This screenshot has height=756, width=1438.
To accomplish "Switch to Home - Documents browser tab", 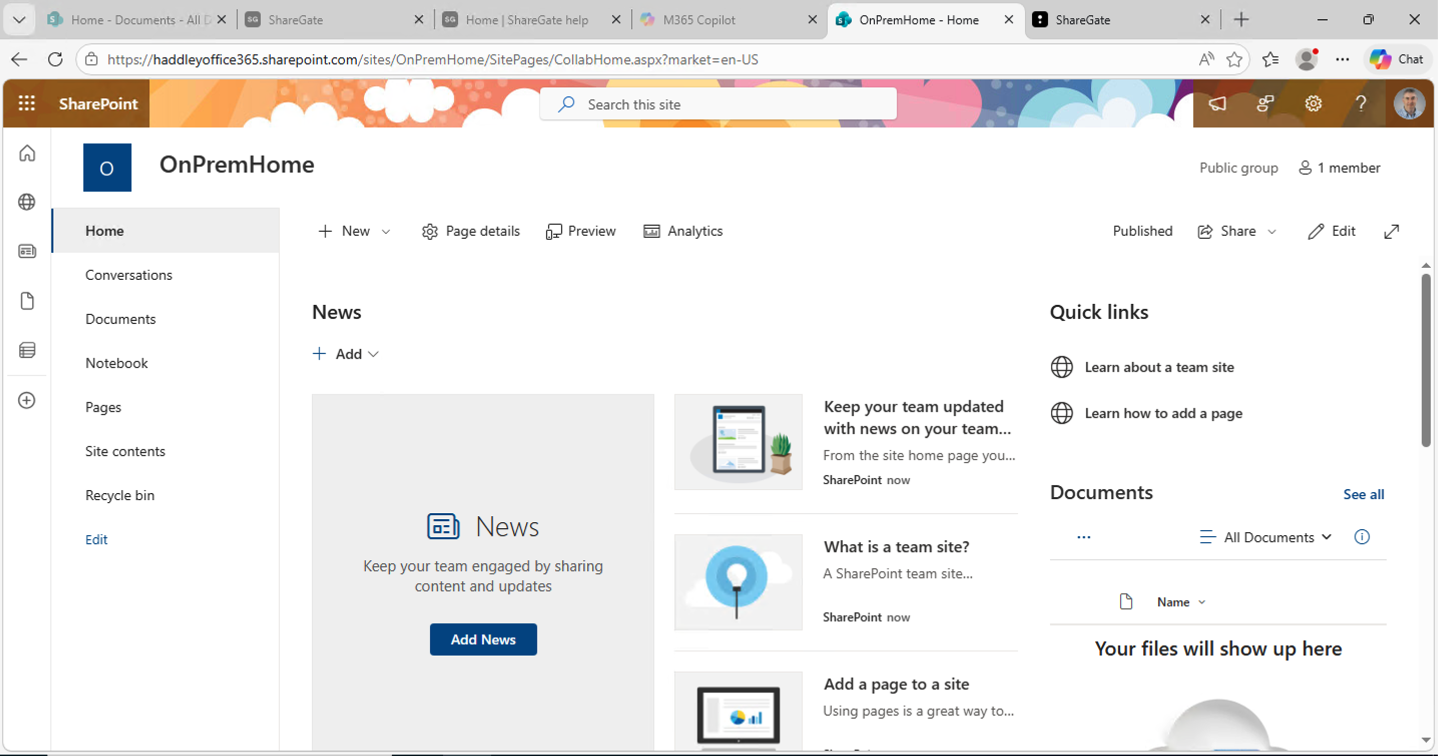I will click(x=136, y=19).
